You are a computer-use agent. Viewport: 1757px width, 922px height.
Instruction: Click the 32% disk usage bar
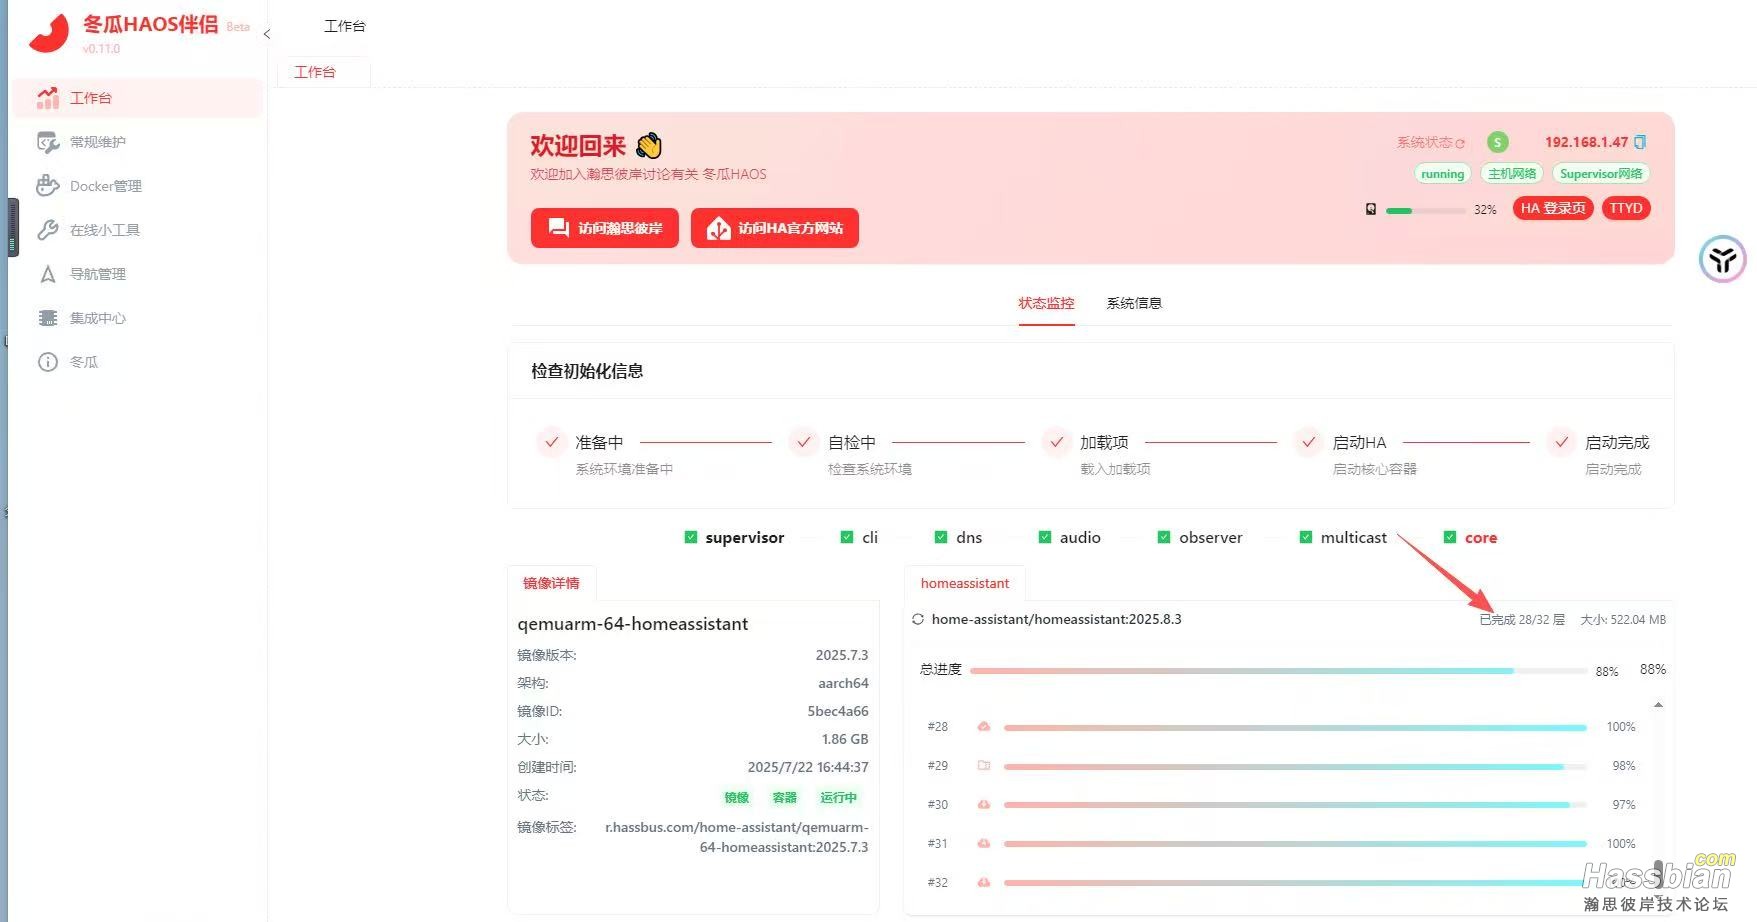(x=1425, y=211)
